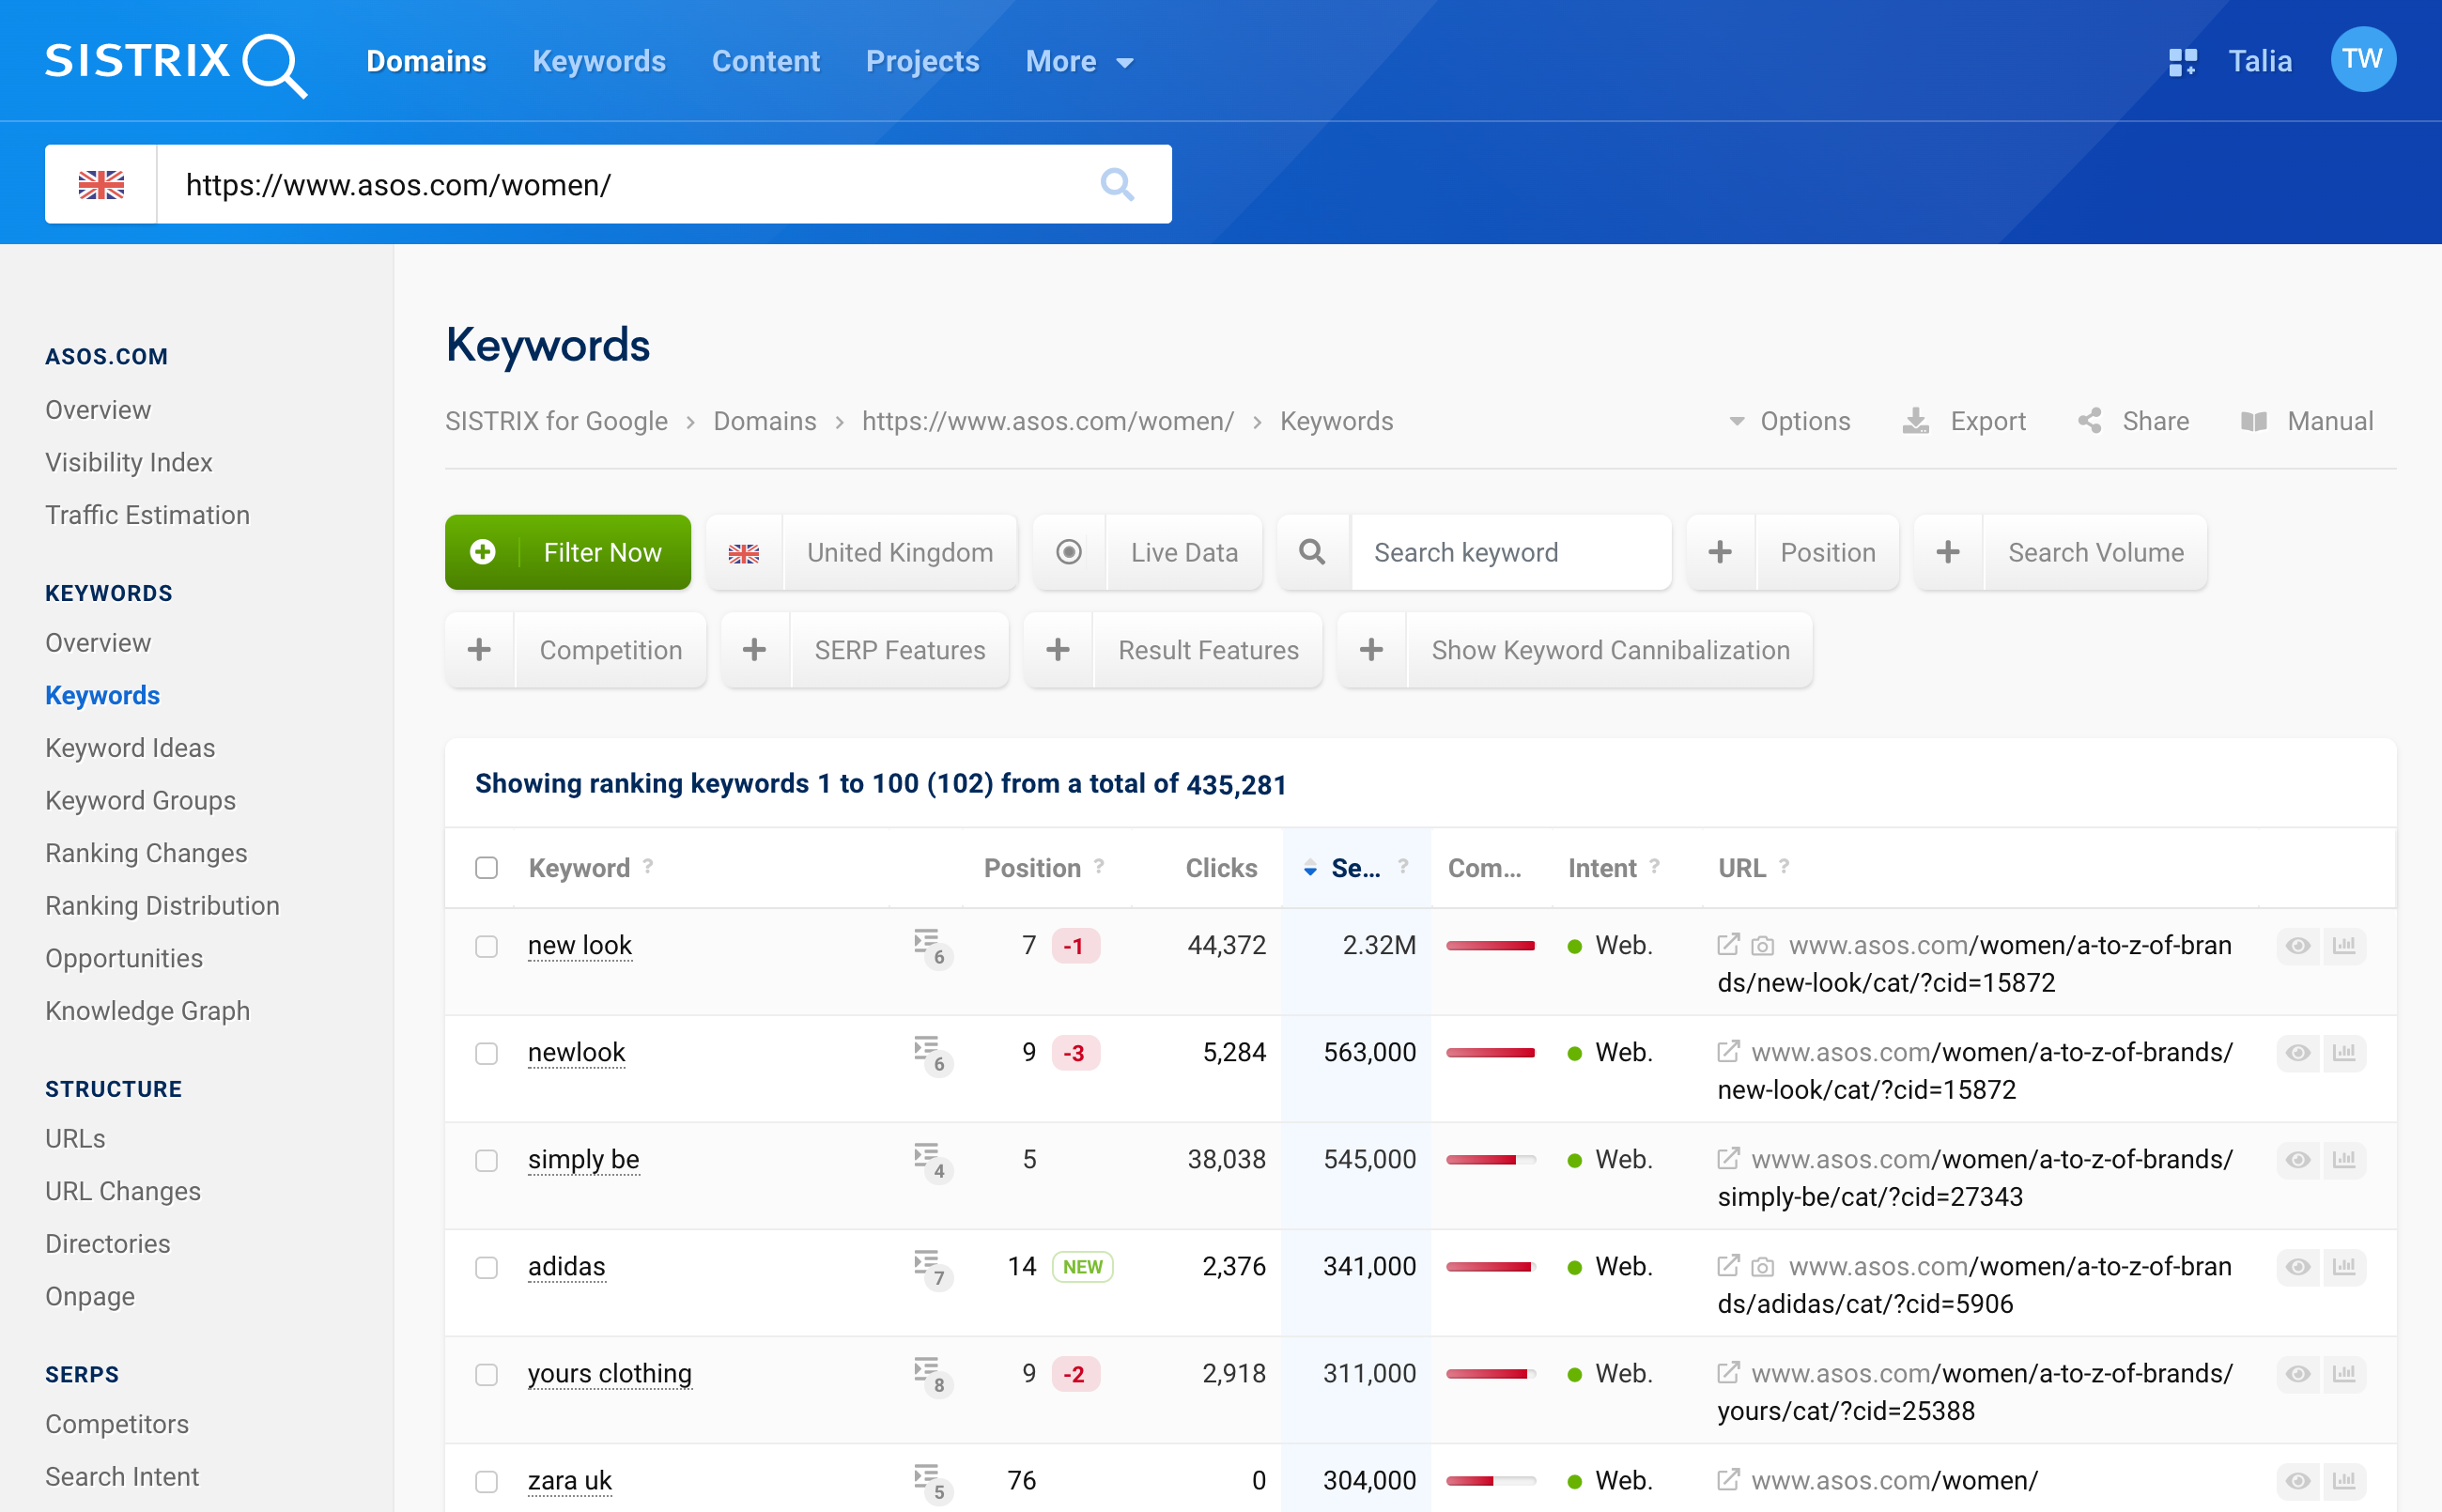Click the help icon next to Position header
The width and height of the screenshot is (2442, 1512).
point(1099,866)
